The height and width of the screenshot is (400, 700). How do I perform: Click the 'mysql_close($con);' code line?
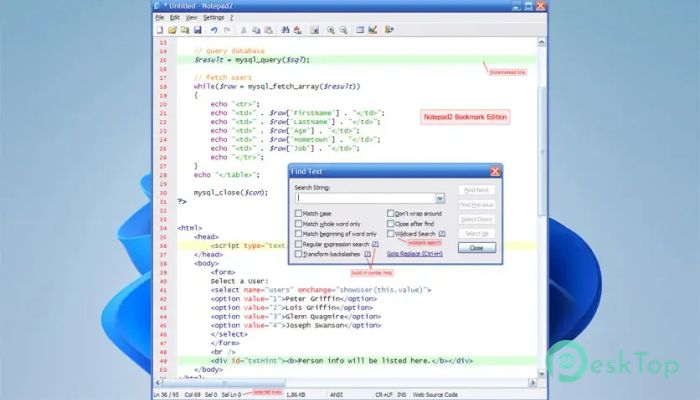click(x=231, y=193)
